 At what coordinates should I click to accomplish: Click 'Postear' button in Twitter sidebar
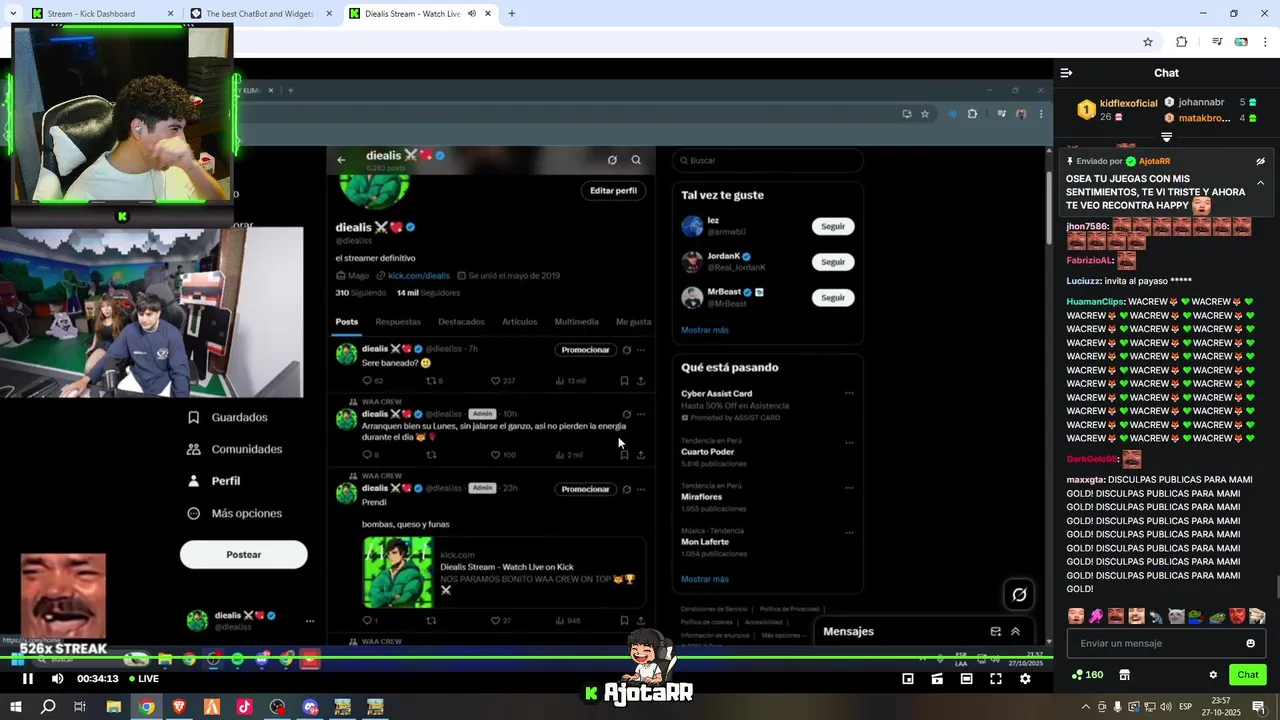coord(243,555)
